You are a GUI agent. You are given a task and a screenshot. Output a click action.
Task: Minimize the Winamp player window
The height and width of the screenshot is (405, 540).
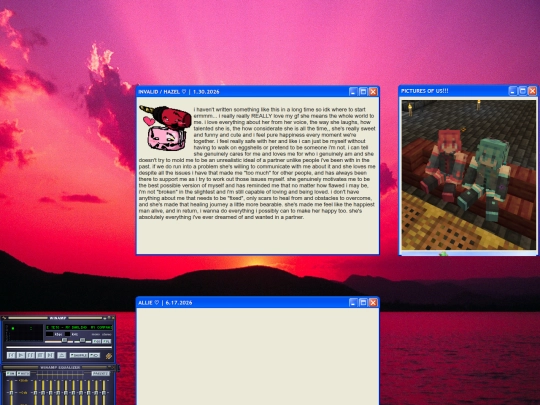[x=105, y=318]
